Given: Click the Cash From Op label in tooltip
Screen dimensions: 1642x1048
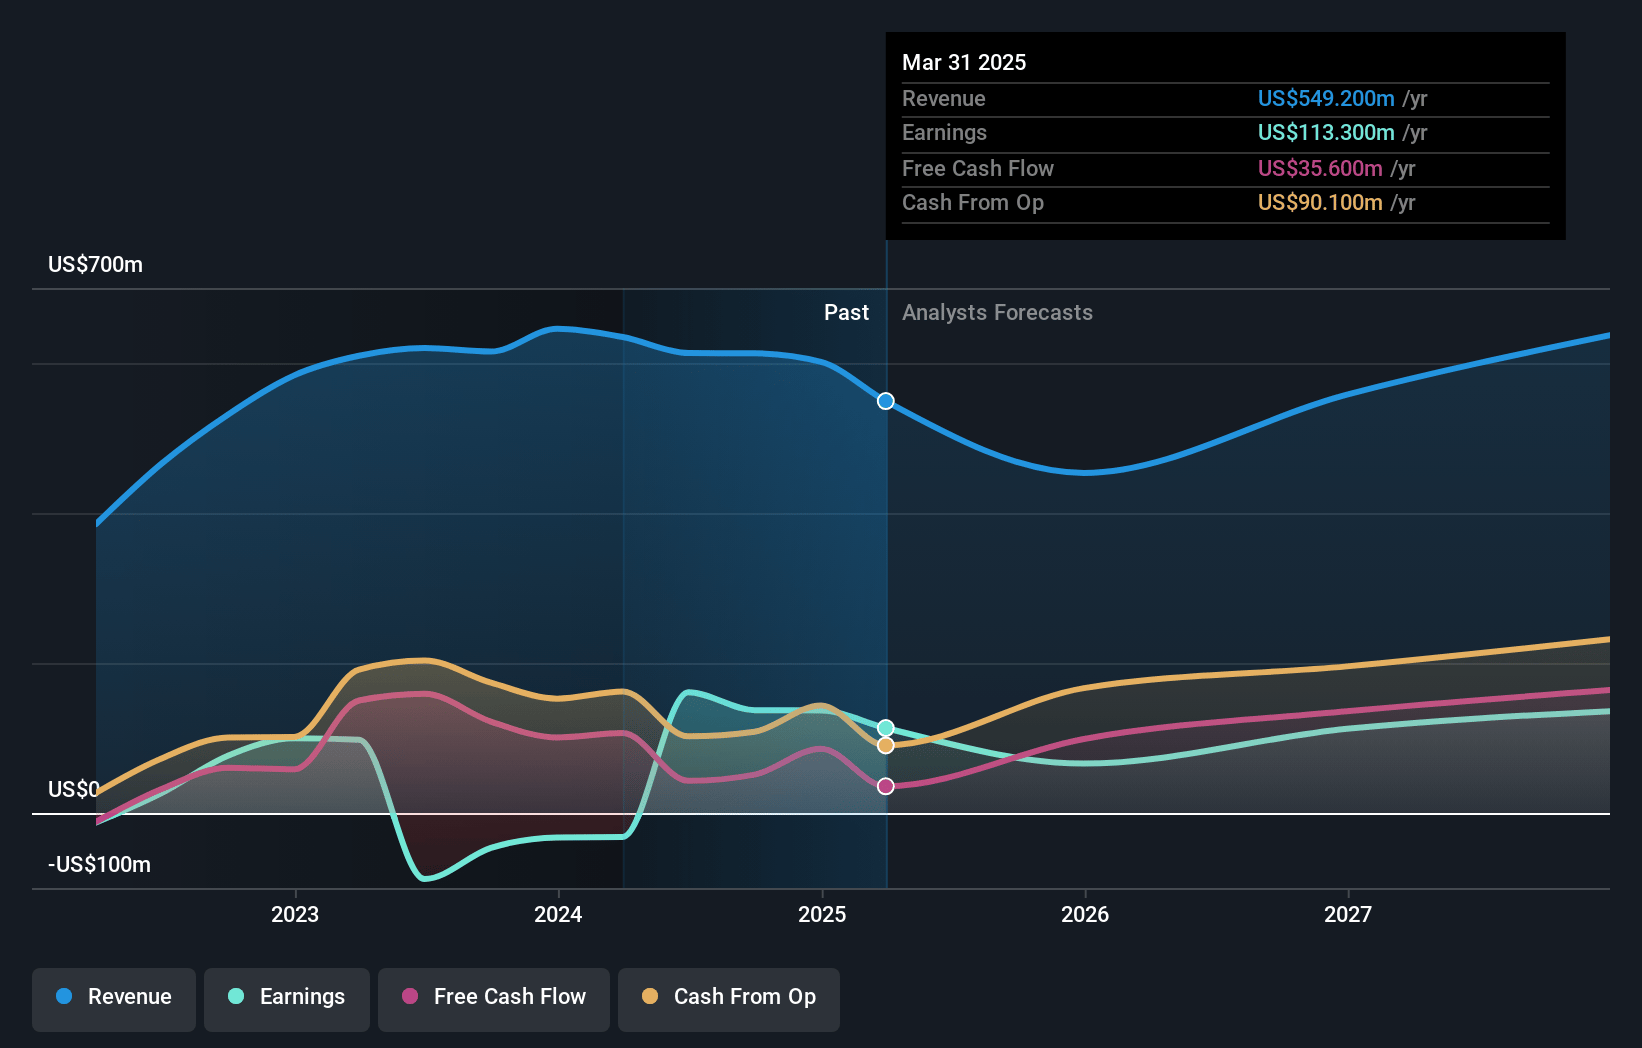Looking at the screenshot, I should 973,202.
